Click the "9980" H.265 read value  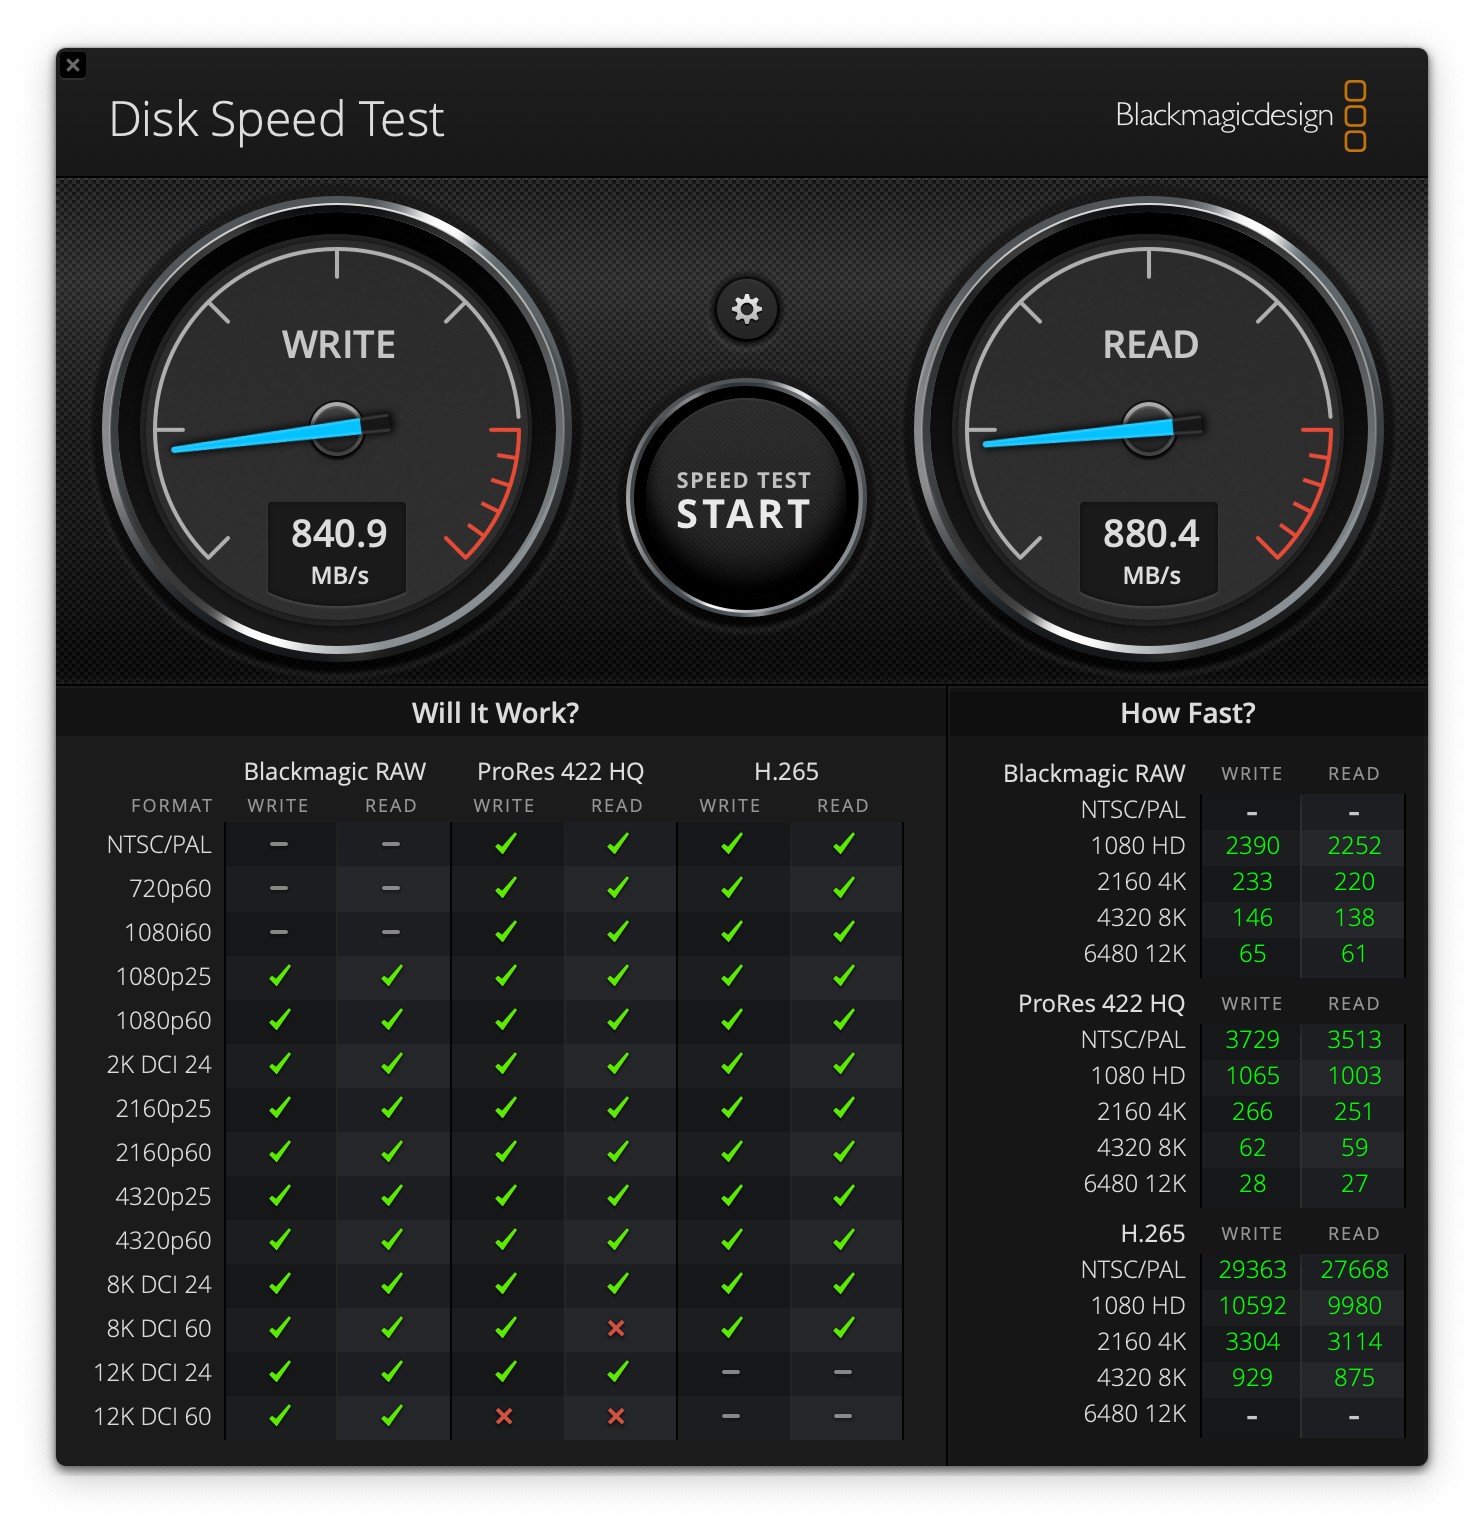pos(1354,1306)
